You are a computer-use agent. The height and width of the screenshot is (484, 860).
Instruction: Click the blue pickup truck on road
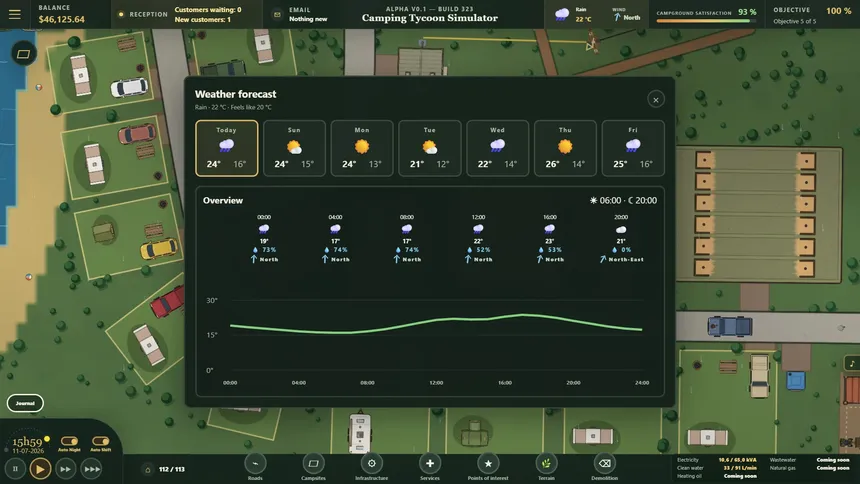click(x=729, y=326)
